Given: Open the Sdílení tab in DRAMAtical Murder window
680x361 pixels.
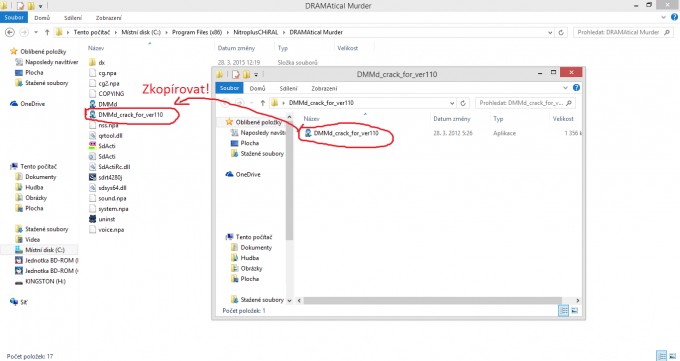Looking at the screenshot, I should pos(73,18).
